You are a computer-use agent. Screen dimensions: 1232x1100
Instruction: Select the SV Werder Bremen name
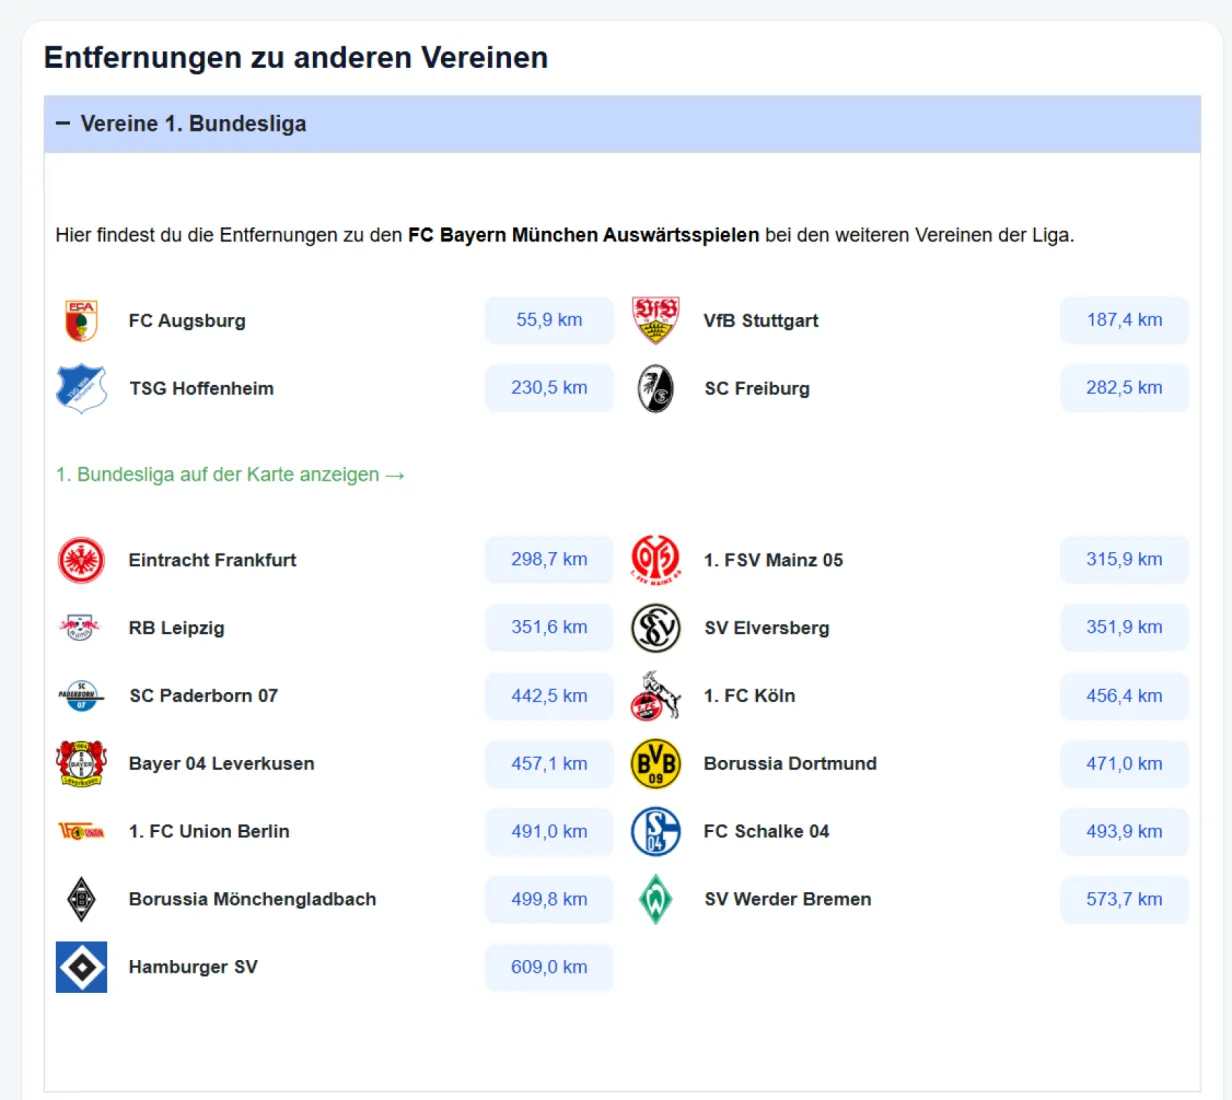(788, 900)
